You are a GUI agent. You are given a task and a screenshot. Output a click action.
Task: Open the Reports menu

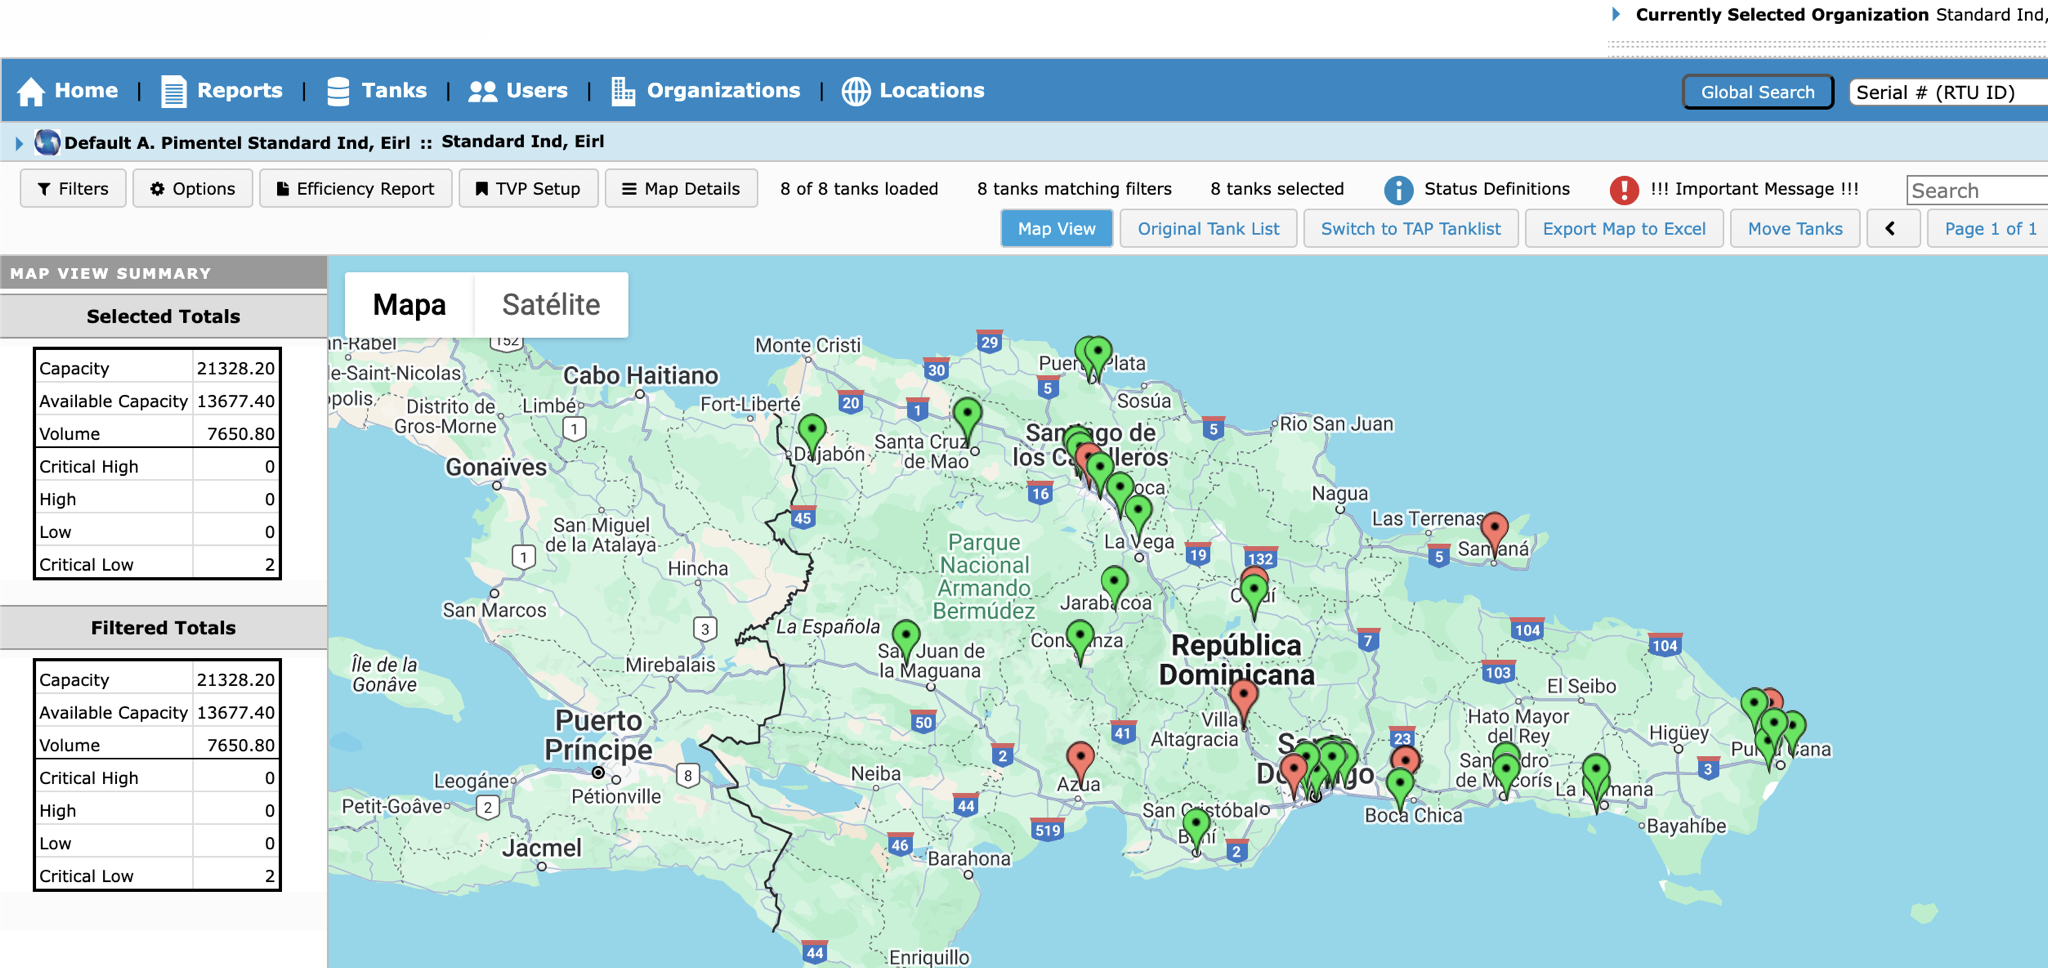pos(239,91)
